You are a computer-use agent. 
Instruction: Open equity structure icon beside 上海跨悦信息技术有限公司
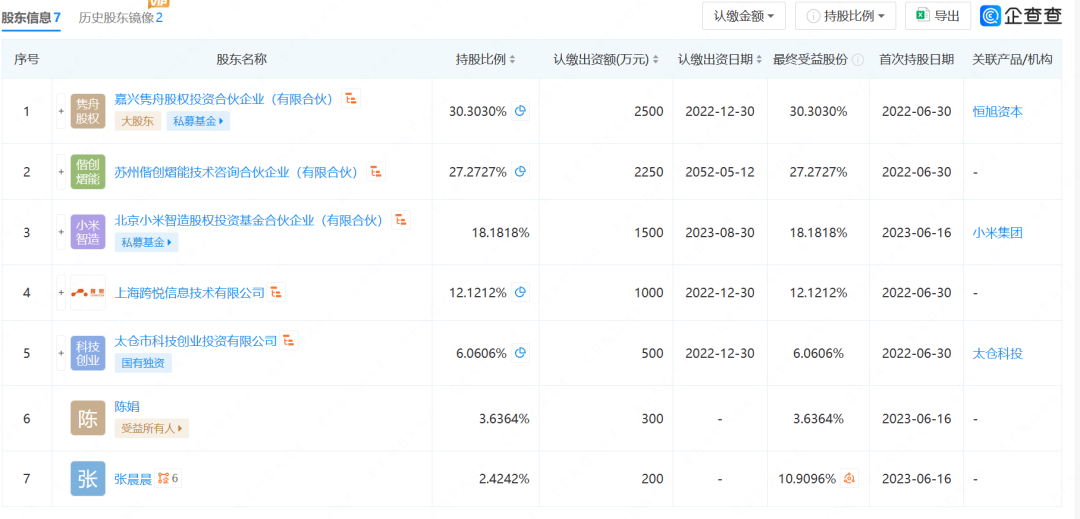[276, 293]
